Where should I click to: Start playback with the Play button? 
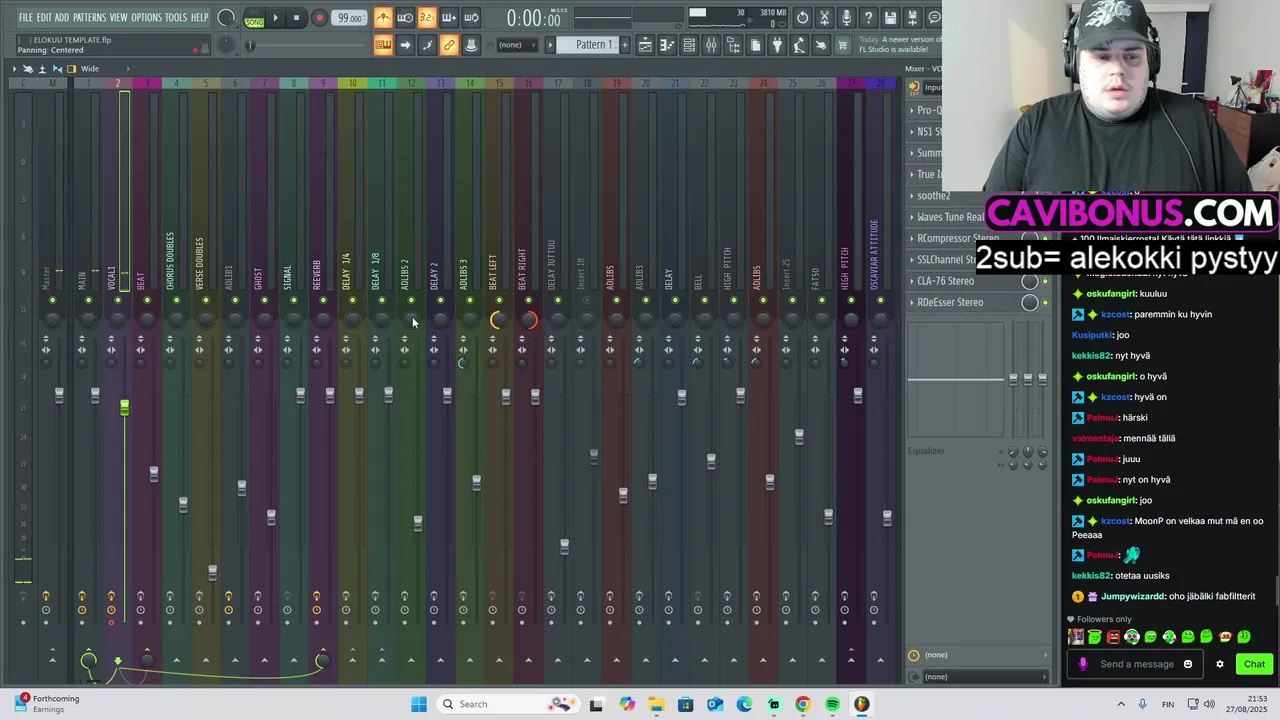(276, 18)
